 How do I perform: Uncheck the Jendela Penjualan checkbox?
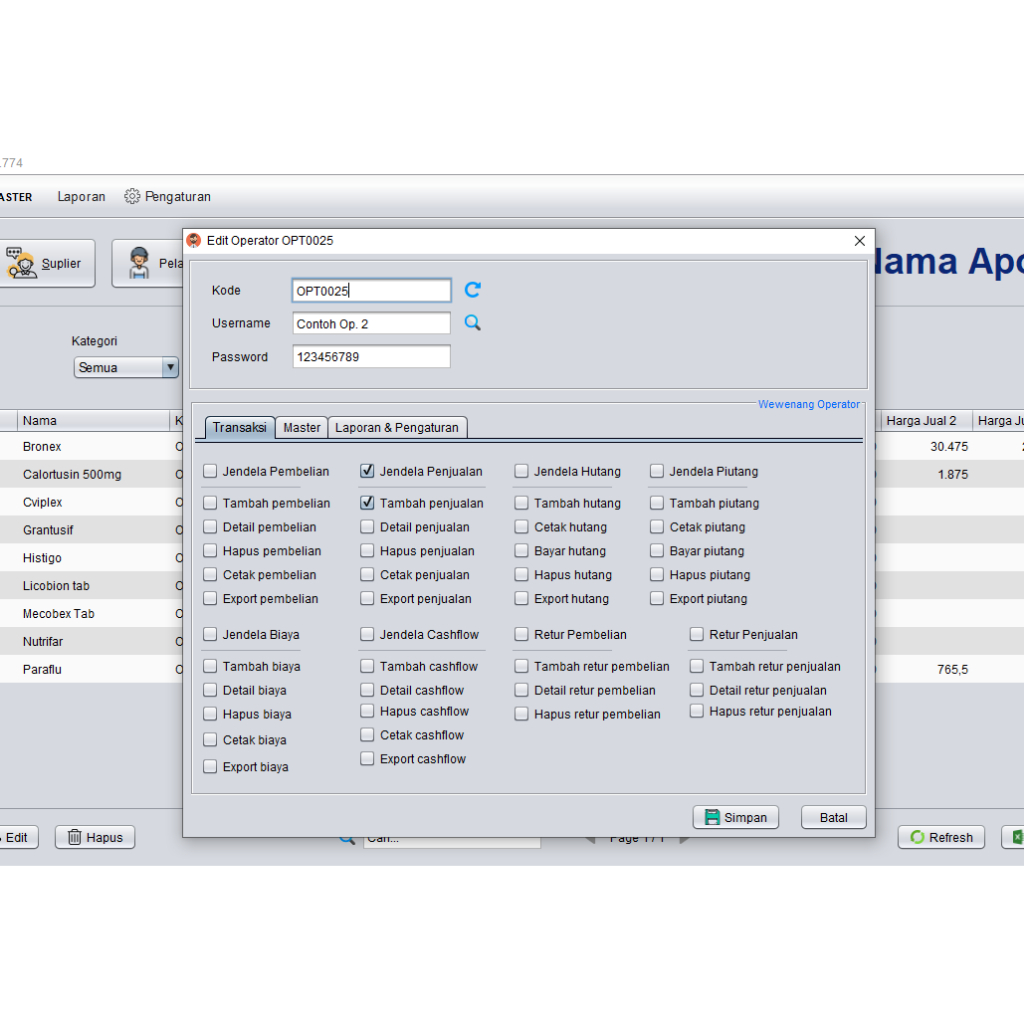[x=367, y=471]
